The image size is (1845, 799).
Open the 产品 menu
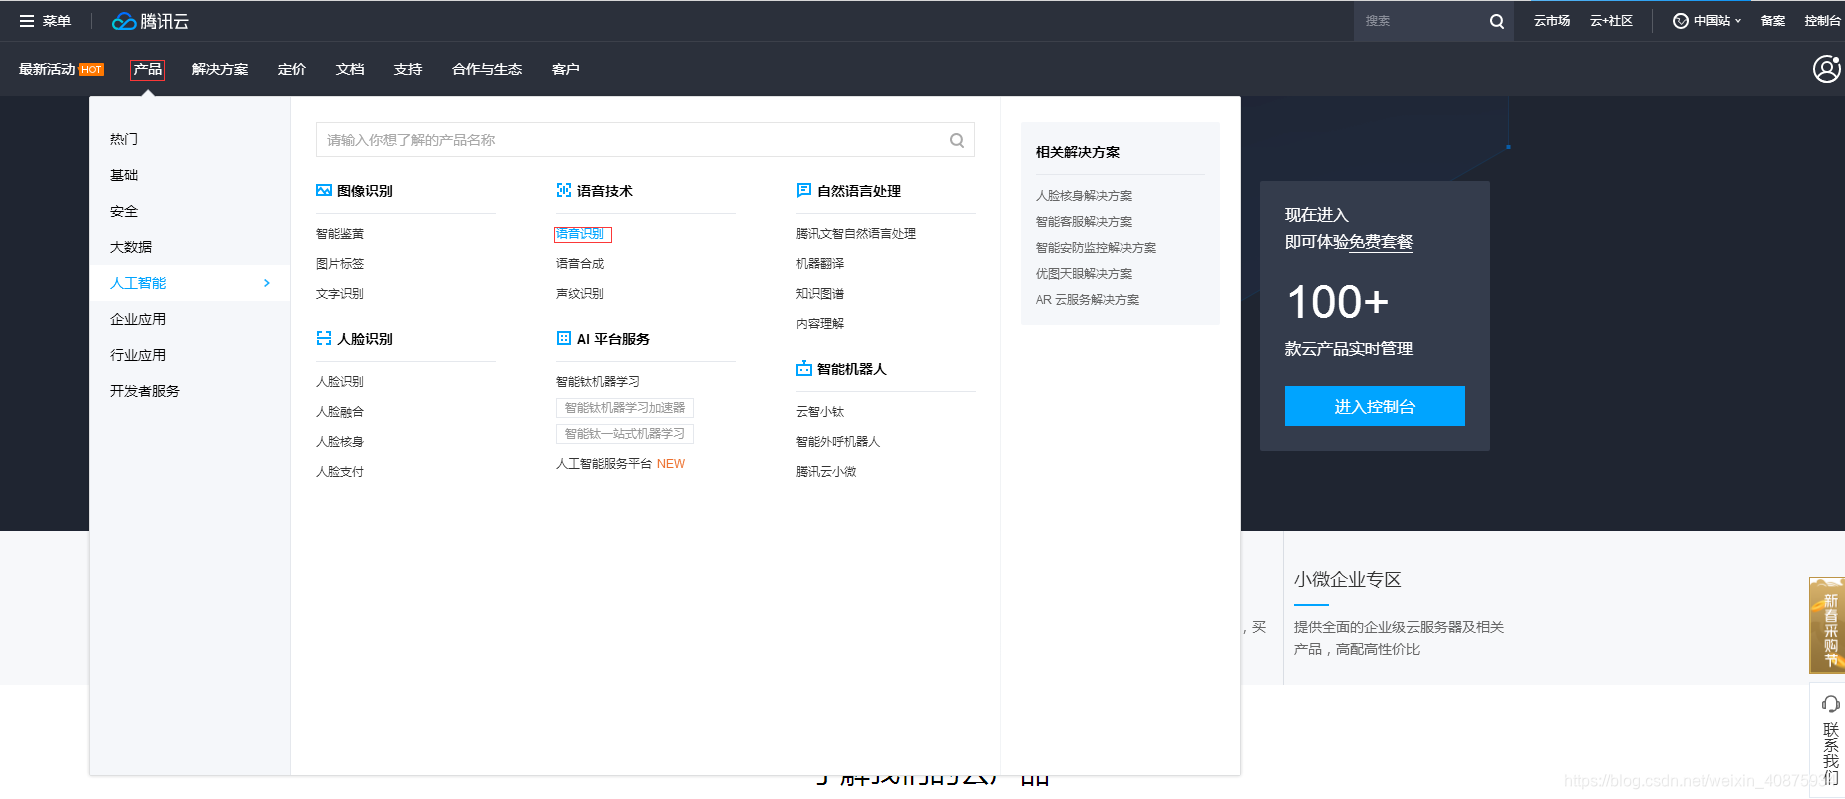point(147,69)
